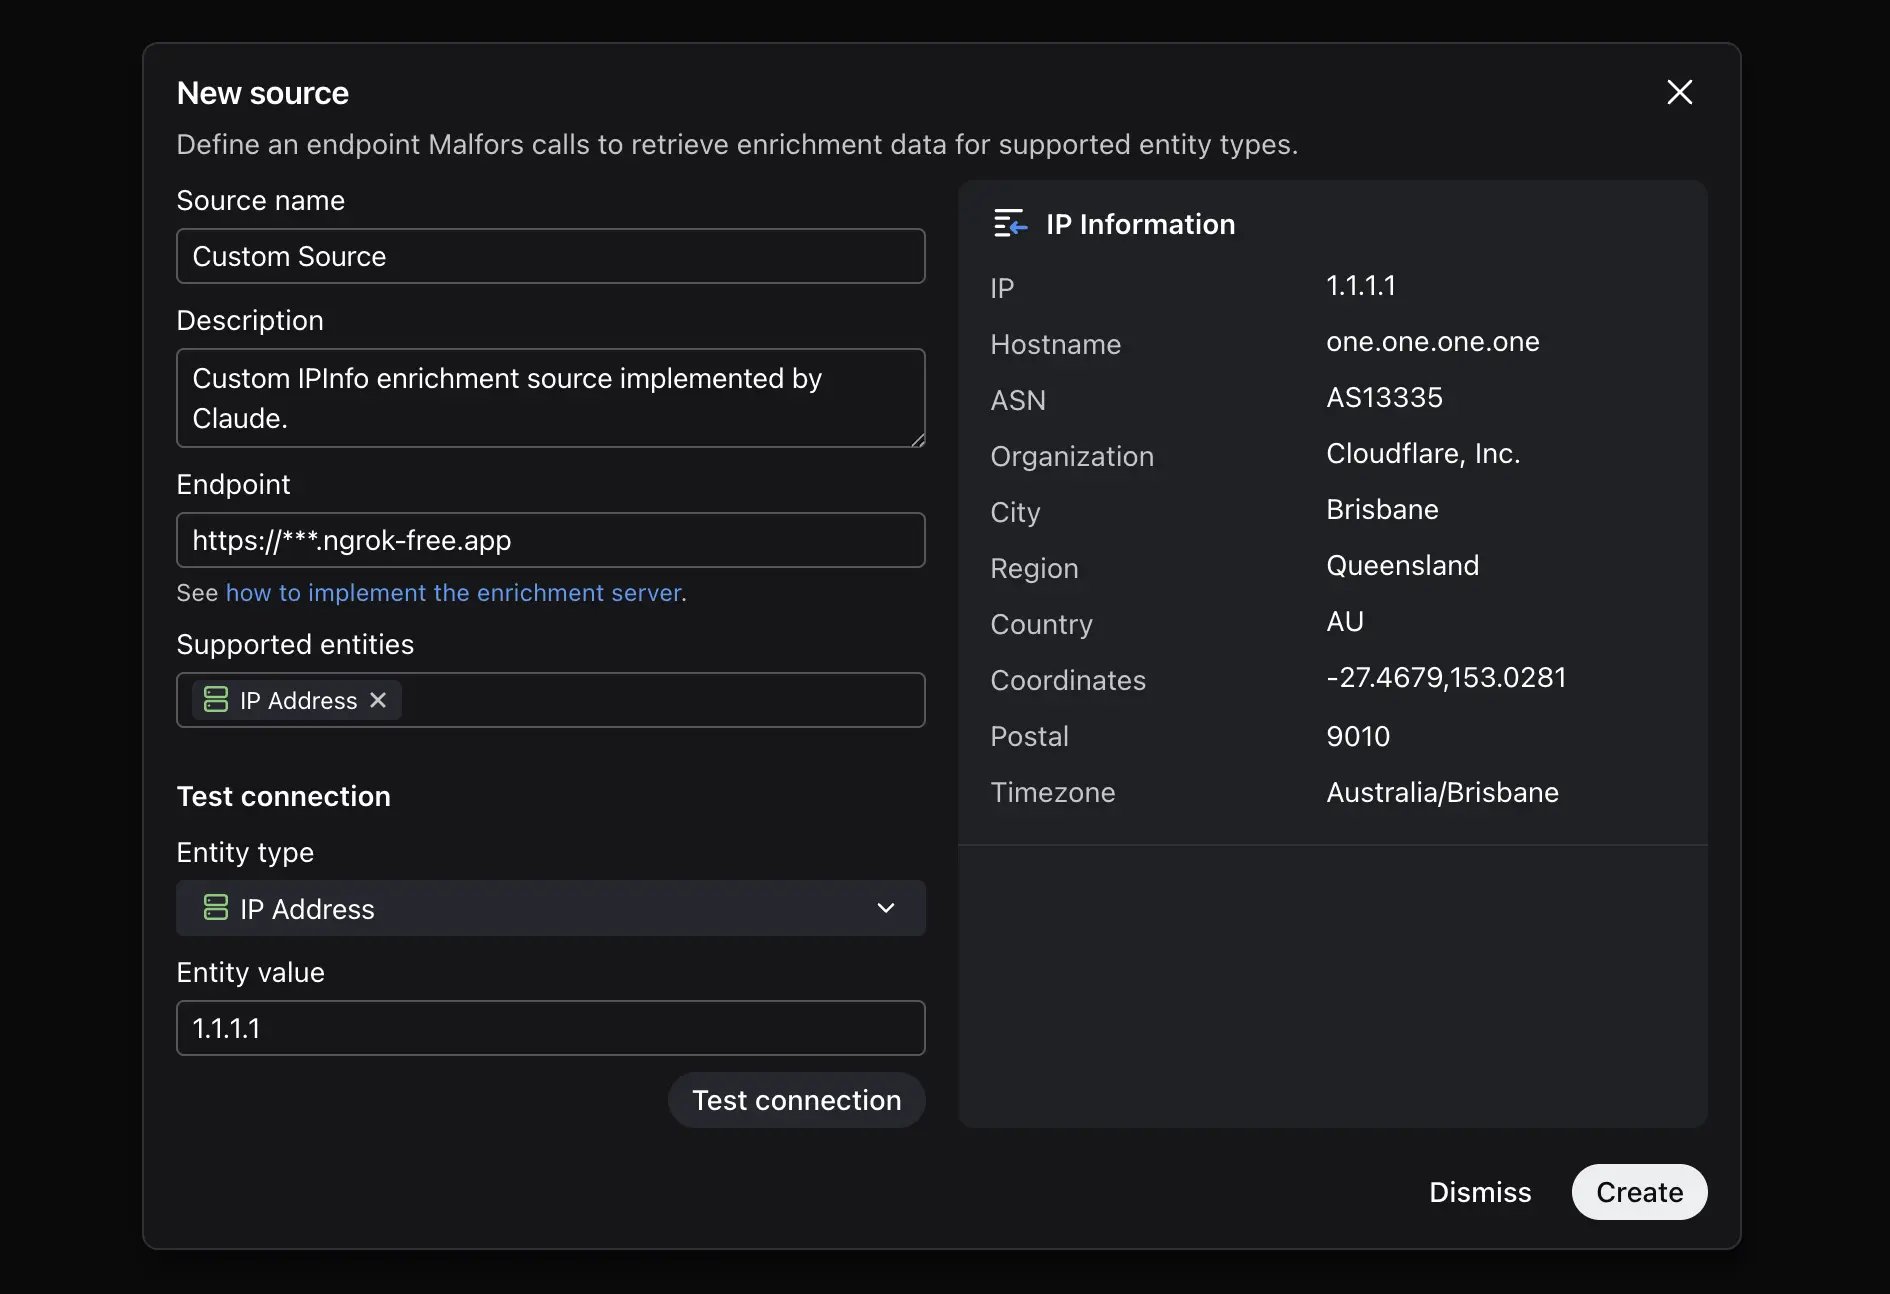Click the IP Information panel icon
This screenshot has height=1294, width=1890.
point(1010,224)
